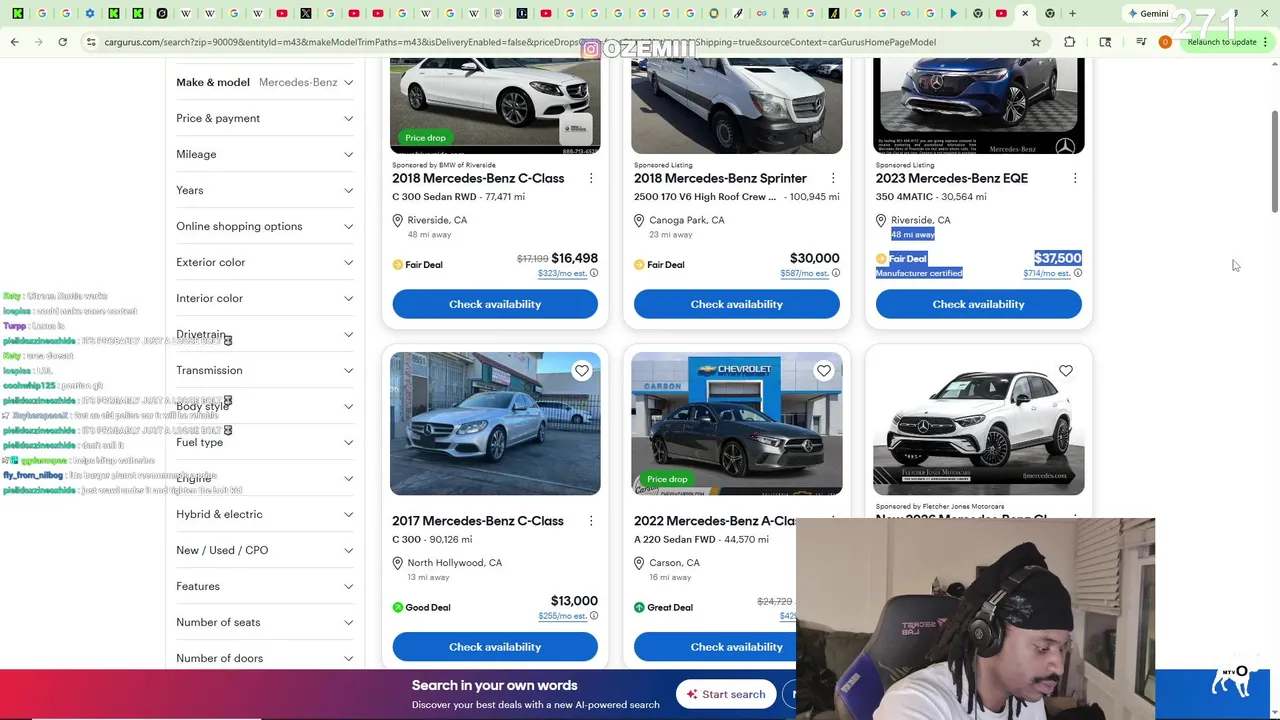1280x720 pixels.
Task: Favorite the 2022 A-Class heart icon
Action: click(824, 371)
